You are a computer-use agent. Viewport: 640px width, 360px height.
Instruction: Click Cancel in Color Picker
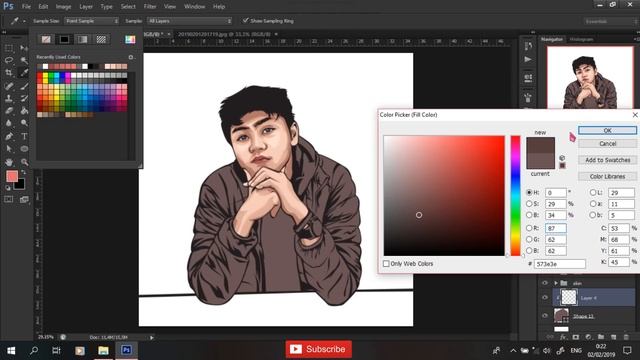[x=607, y=144]
